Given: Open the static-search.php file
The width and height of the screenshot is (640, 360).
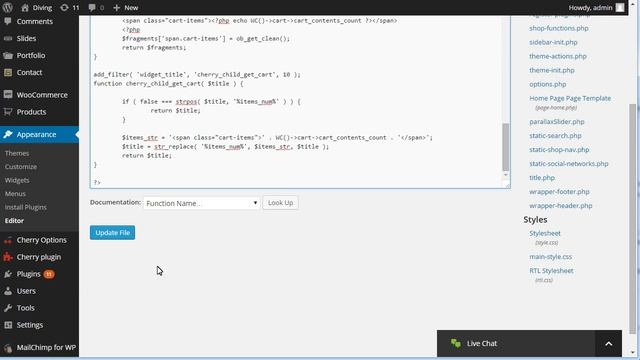Looking at the screenshot, I should 555,136.
